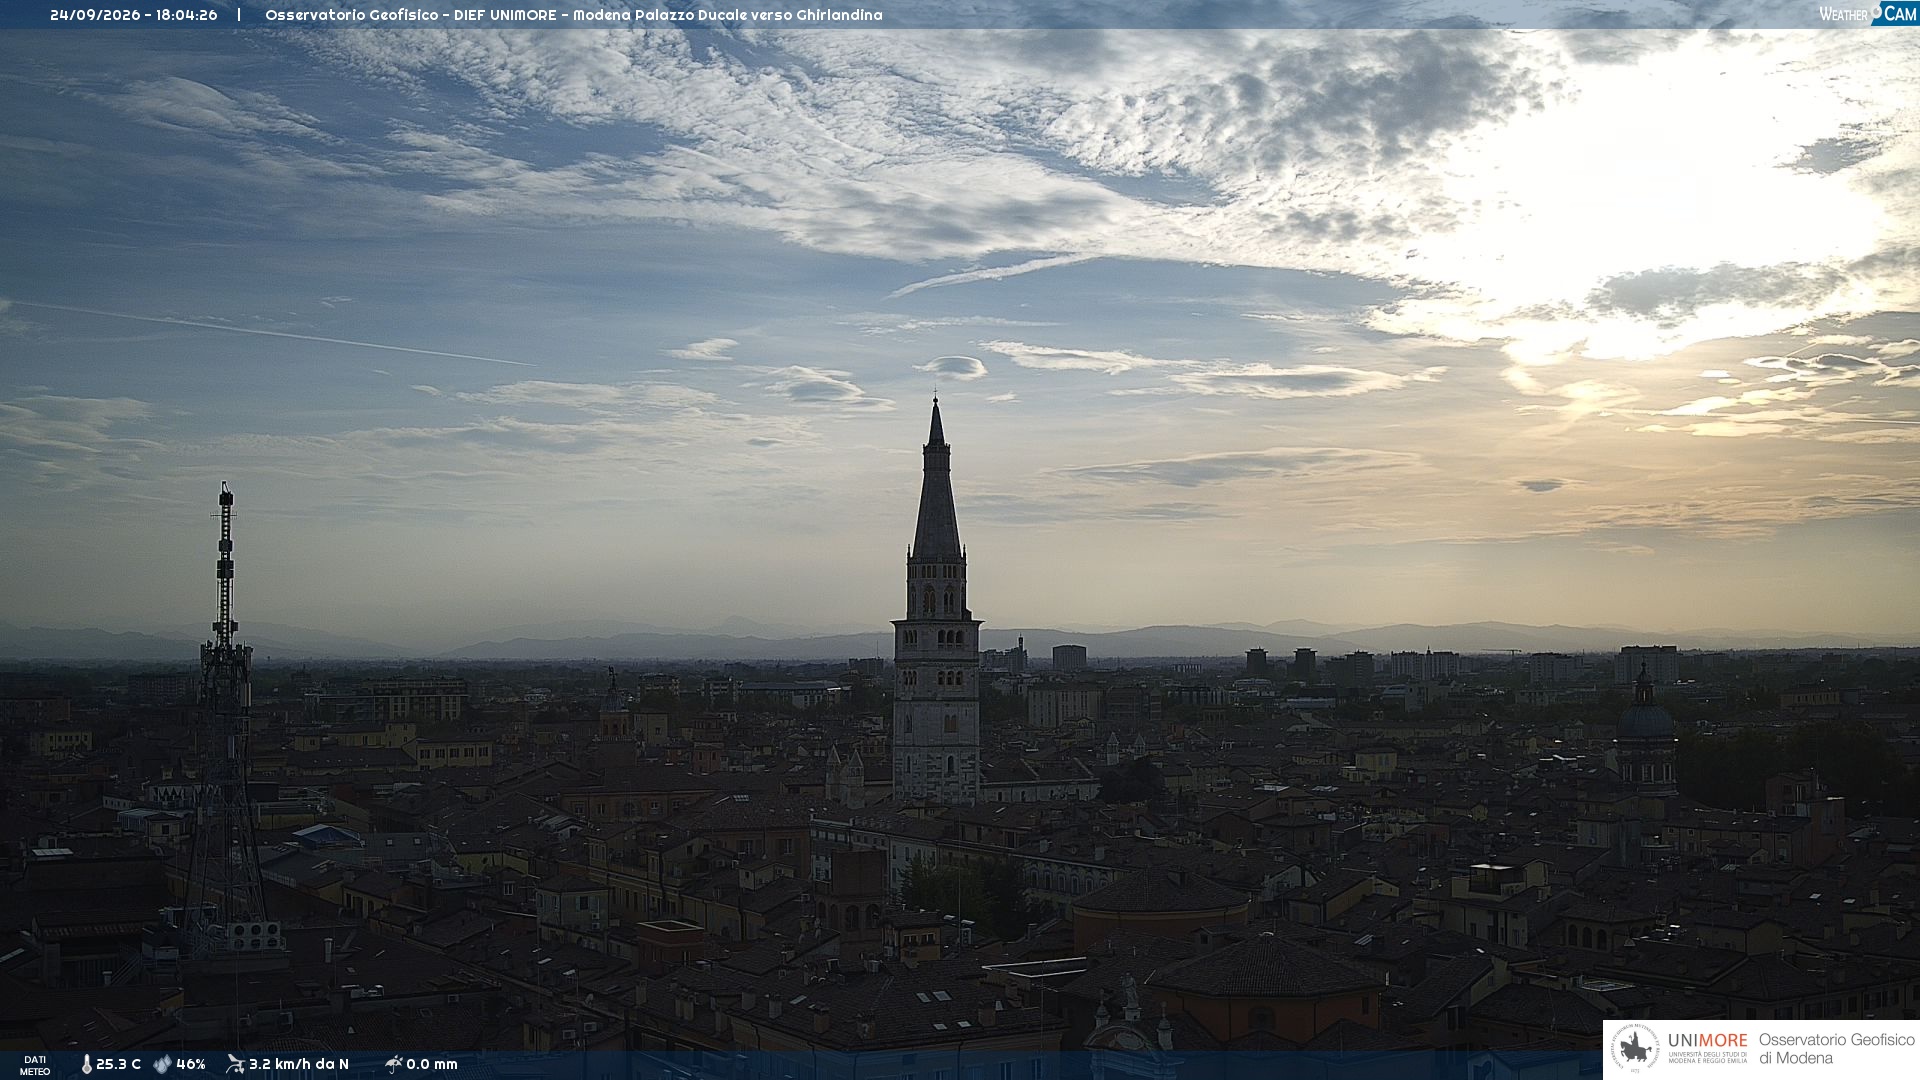This screenshot has height=1080, width=1920.
Task: Click the humidity water drops icon
Action: pos(162,1064)
